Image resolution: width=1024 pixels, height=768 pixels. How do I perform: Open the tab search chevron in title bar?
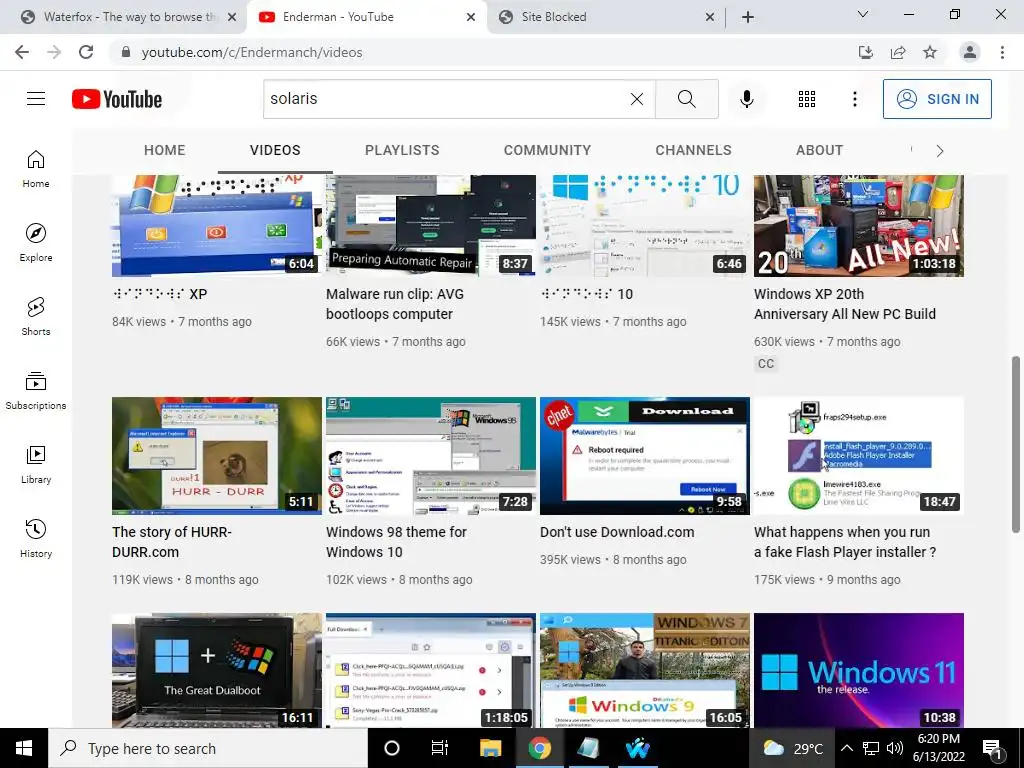[x=863, y=14]
